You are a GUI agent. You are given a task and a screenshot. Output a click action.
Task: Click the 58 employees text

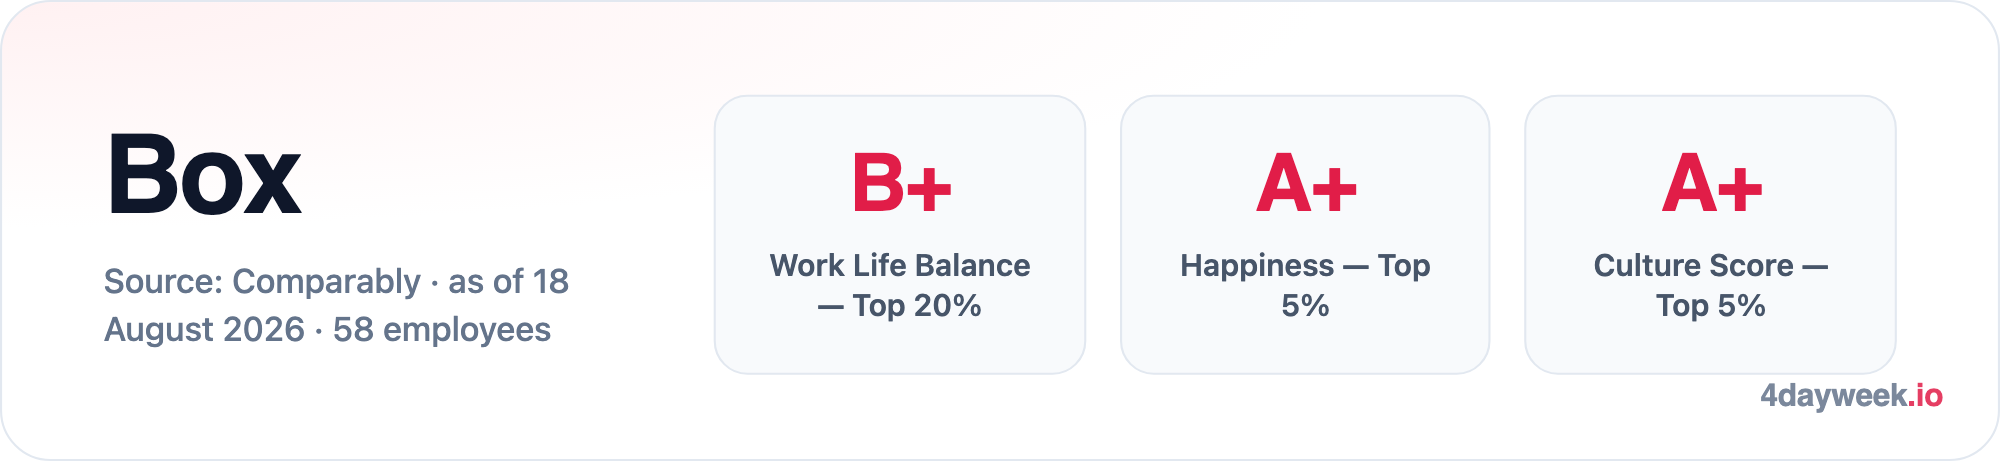click(442, 329)
